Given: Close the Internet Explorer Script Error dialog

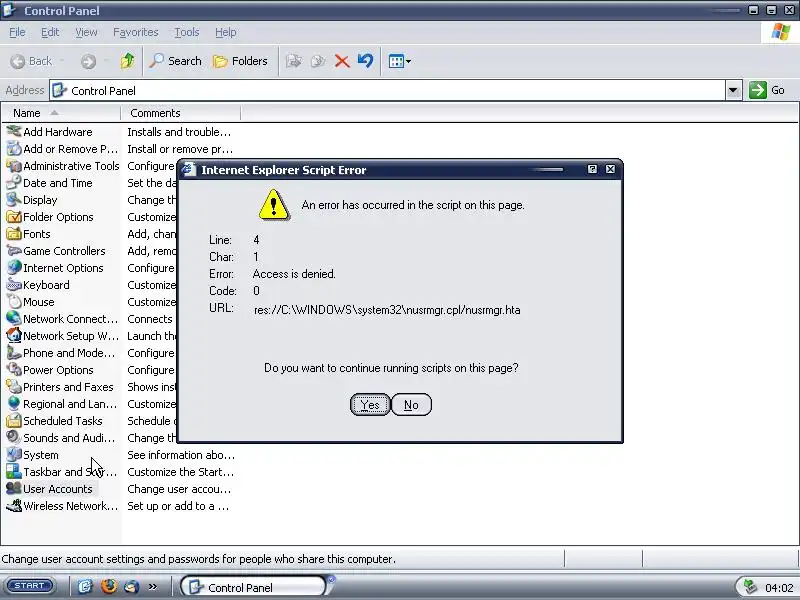Looking at the screenshot, I should tap(610, 169).
